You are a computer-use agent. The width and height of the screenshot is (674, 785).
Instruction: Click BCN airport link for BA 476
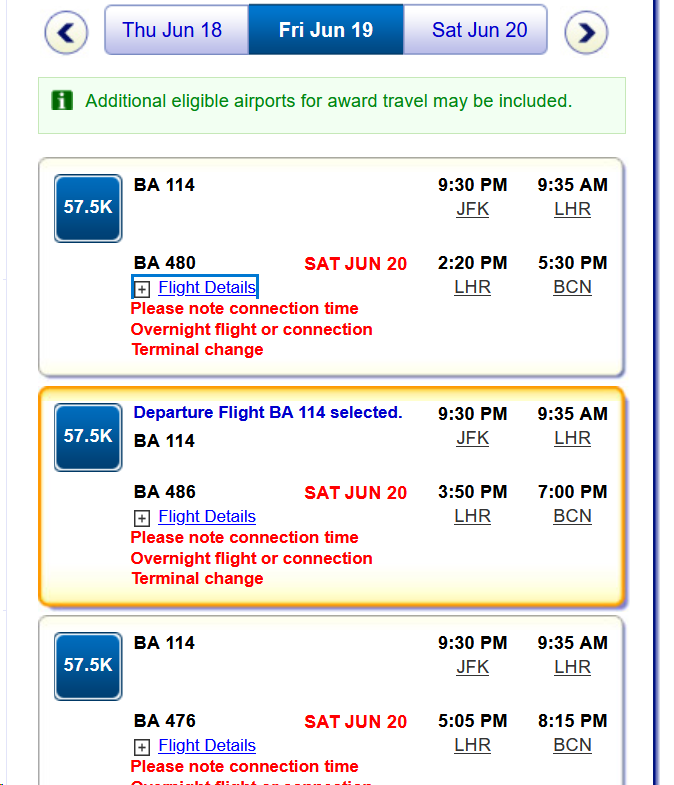(572, 746)
